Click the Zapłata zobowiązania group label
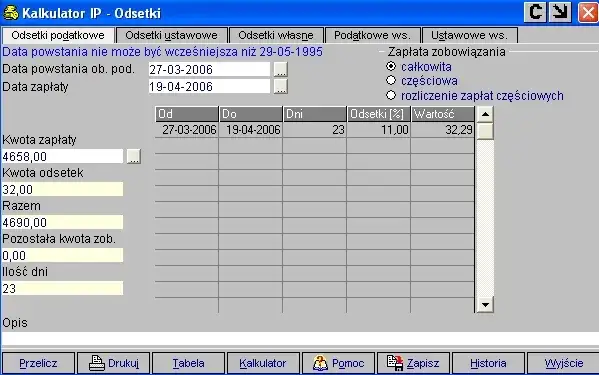 click(447, 52)
